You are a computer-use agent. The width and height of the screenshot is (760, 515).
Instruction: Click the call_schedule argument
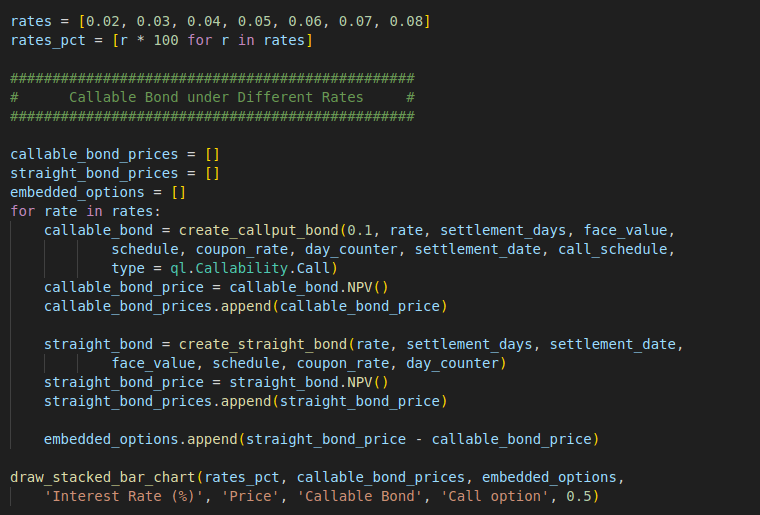(x=616, y=249)
